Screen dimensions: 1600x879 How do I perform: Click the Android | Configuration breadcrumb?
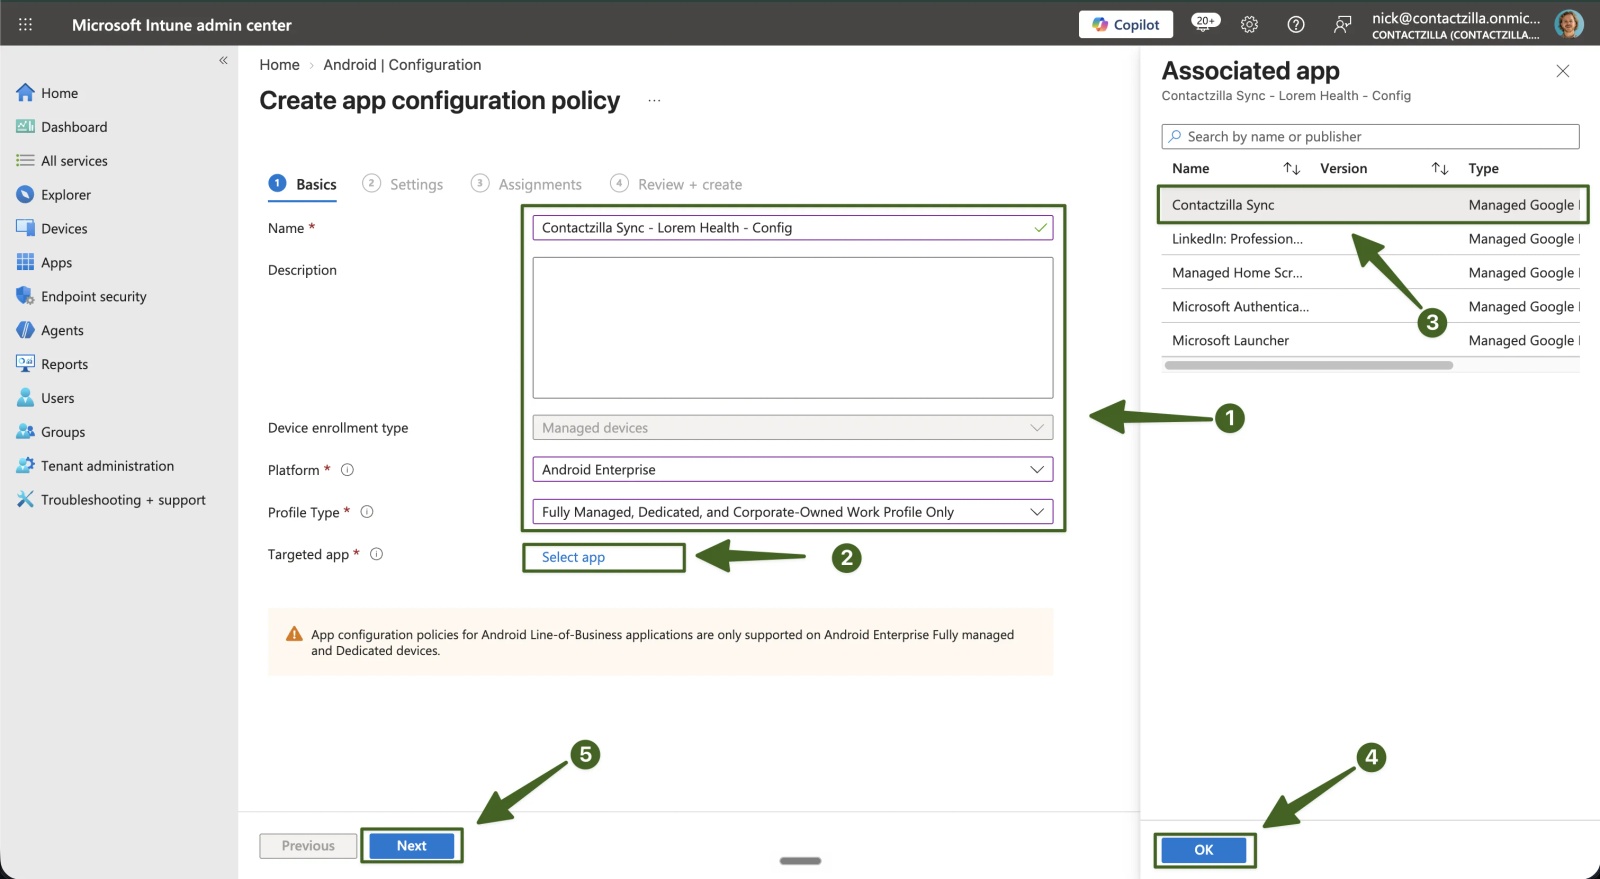click(402, 65)
